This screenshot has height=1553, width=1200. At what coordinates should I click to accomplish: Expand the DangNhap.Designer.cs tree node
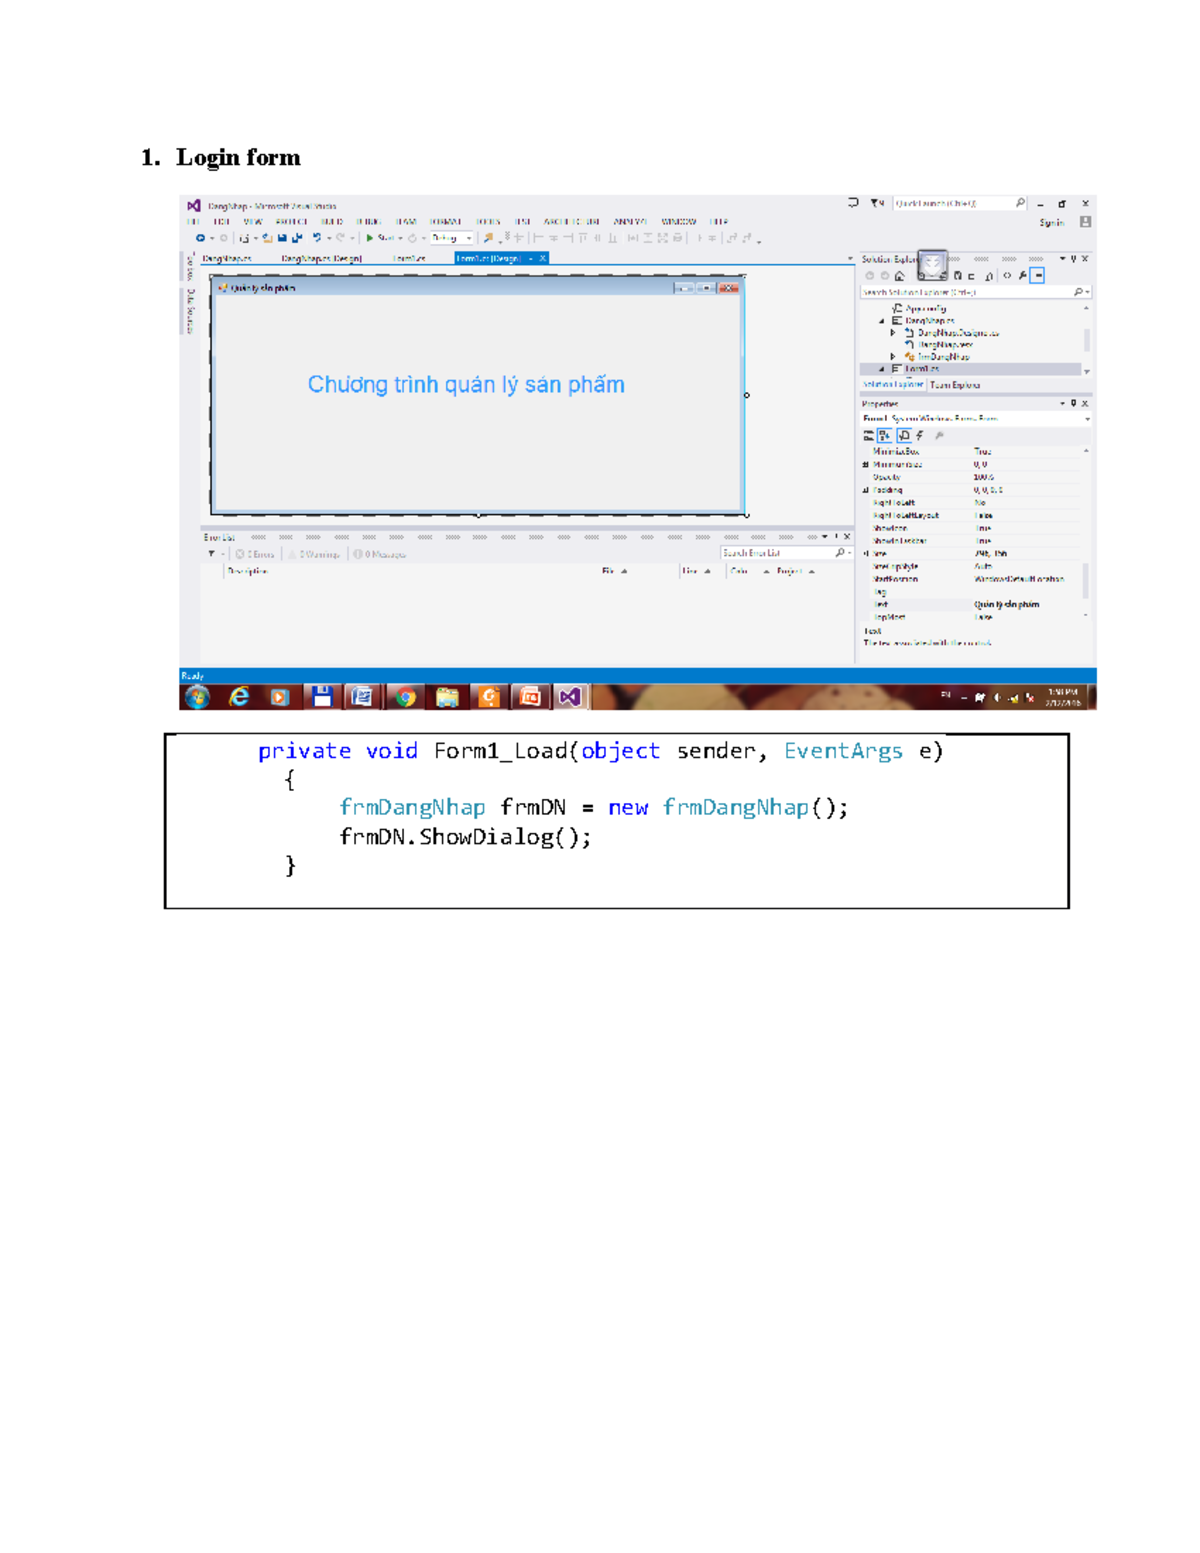pos(893,333)
